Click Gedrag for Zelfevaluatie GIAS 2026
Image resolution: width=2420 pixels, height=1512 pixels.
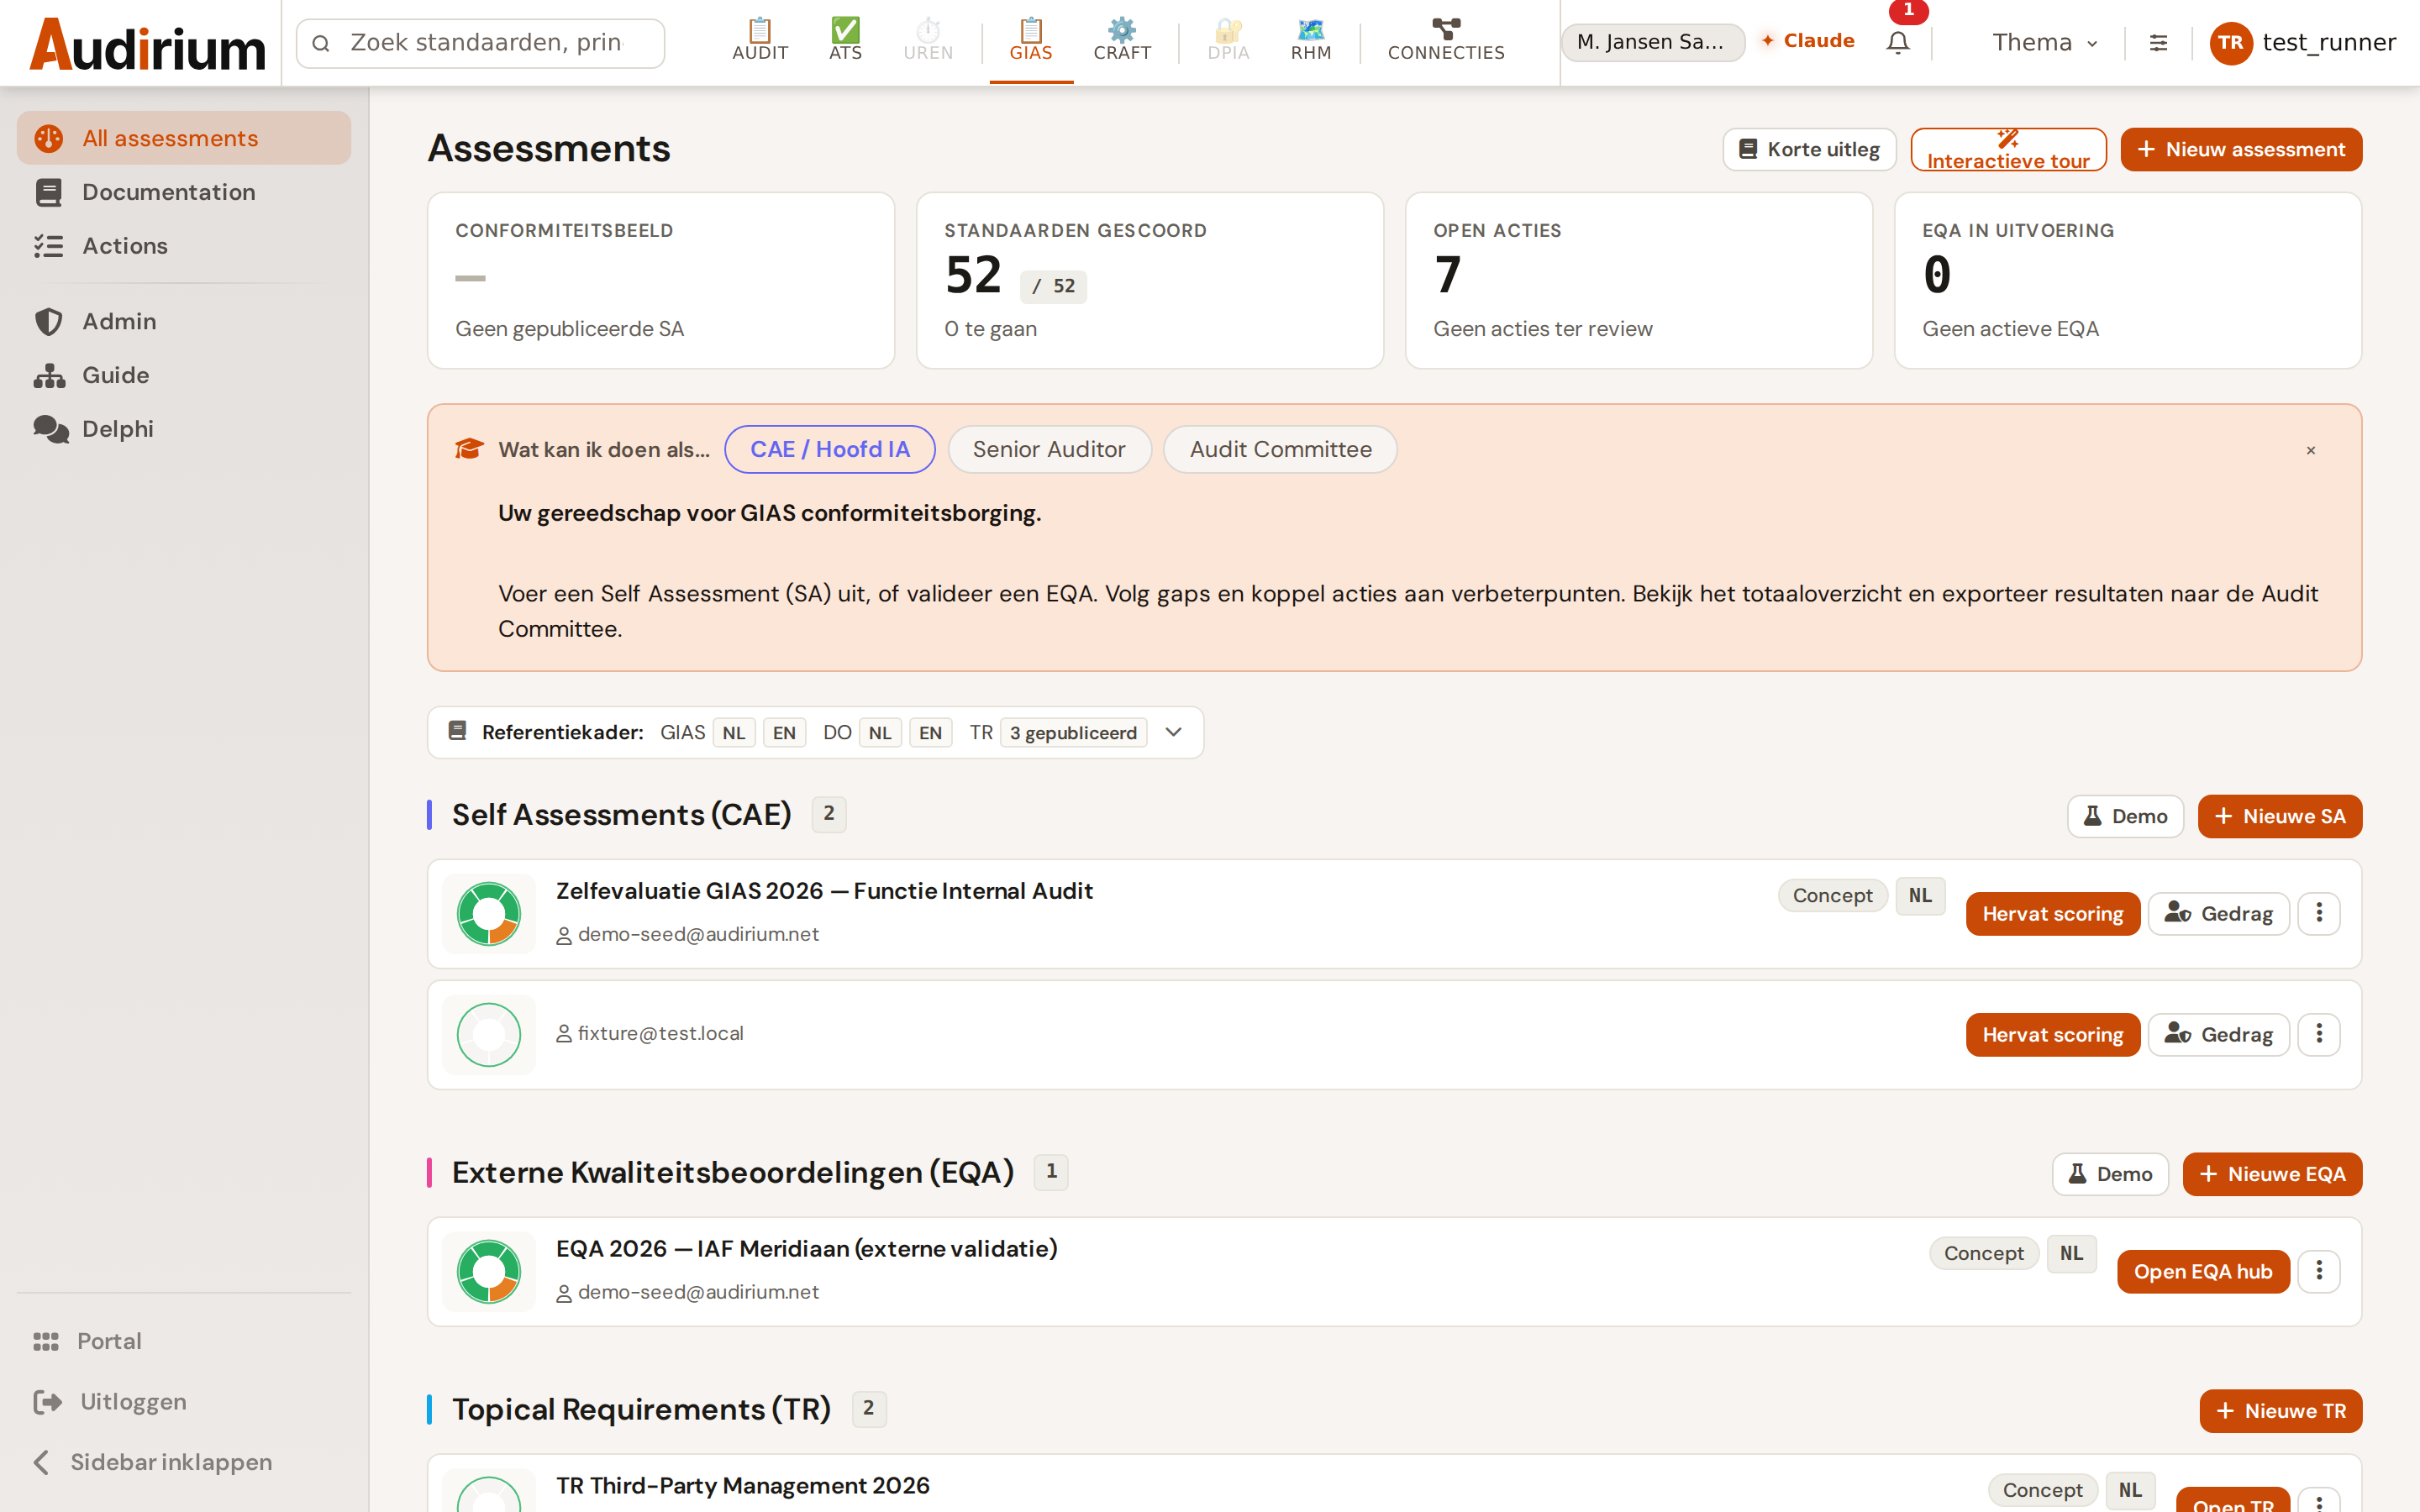click(x=2219, y=914)
